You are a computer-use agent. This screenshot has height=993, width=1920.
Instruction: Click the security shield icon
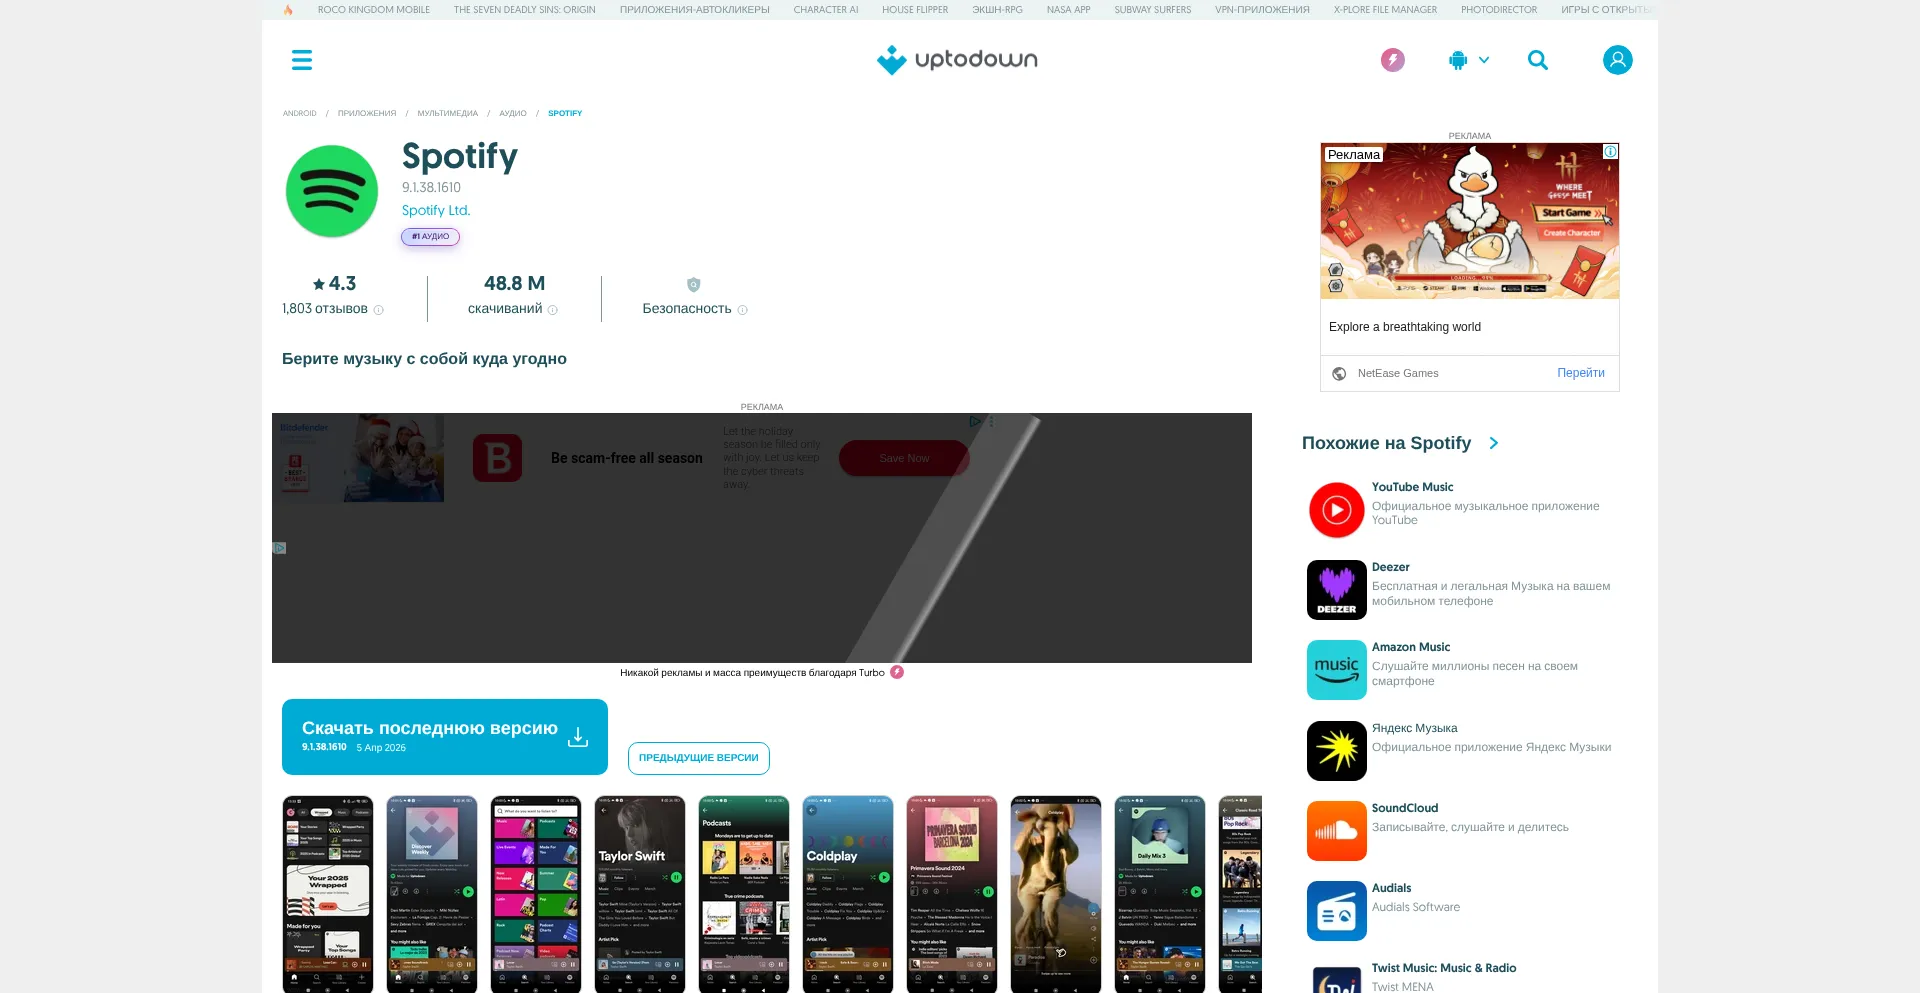(694, 285)
